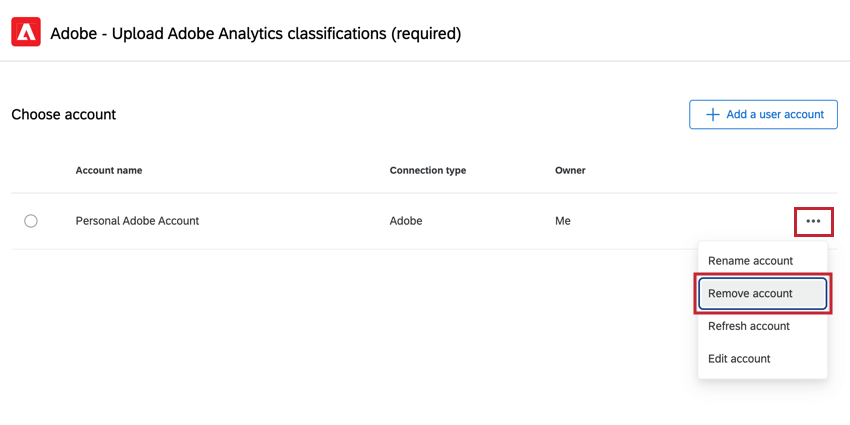850x425 pixels.
Task: Click Refresh account menu entry
Action: (748, 326)
